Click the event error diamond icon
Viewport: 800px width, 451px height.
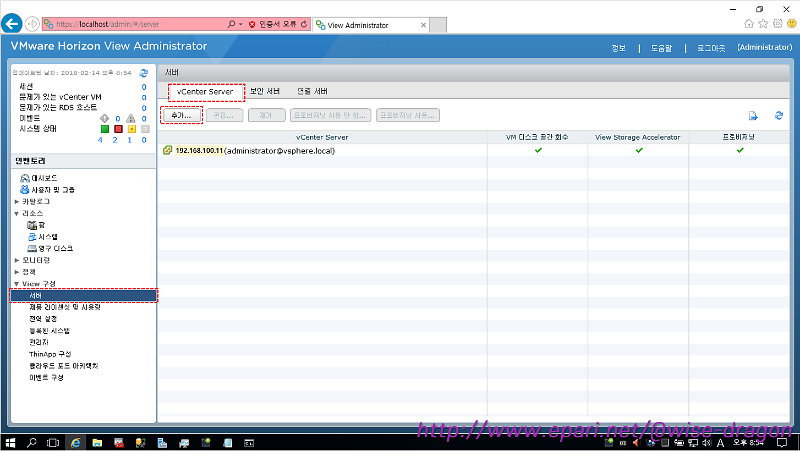point(105,118)
